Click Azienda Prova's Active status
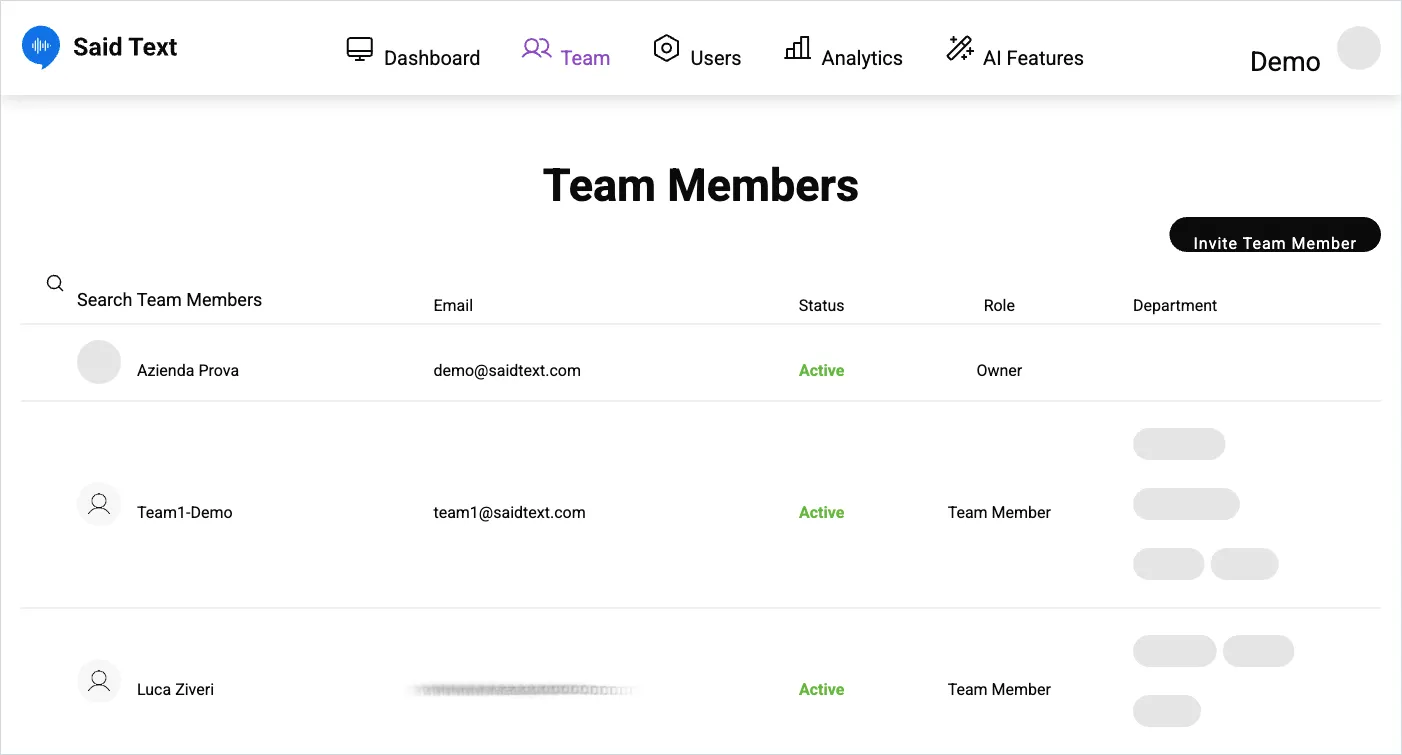Image resolution: width=1402 pixels, height=755 pixels. (821, 371)
